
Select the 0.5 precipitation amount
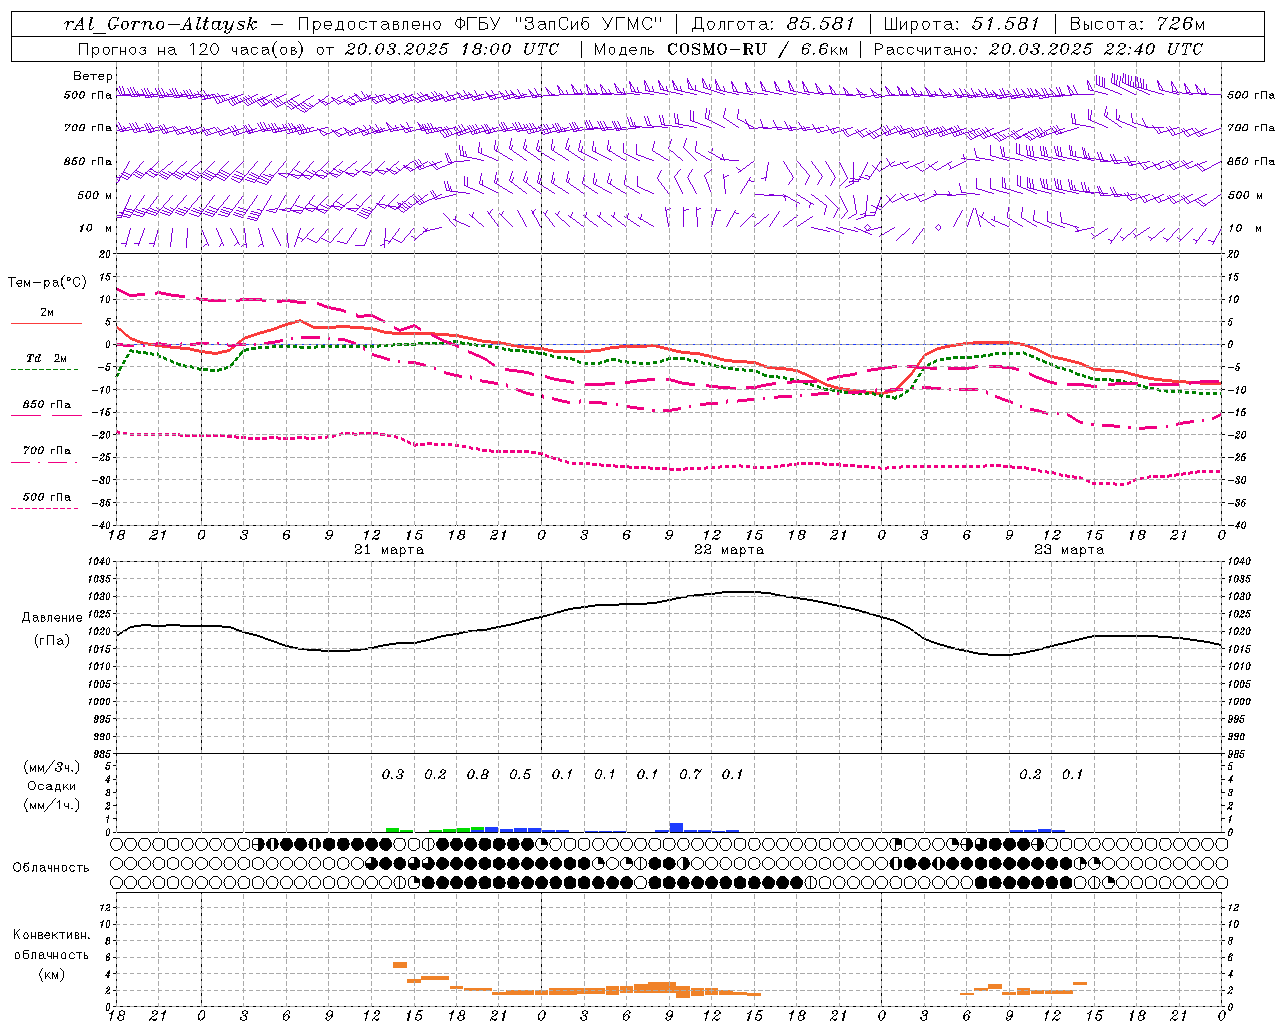(520, 774)
